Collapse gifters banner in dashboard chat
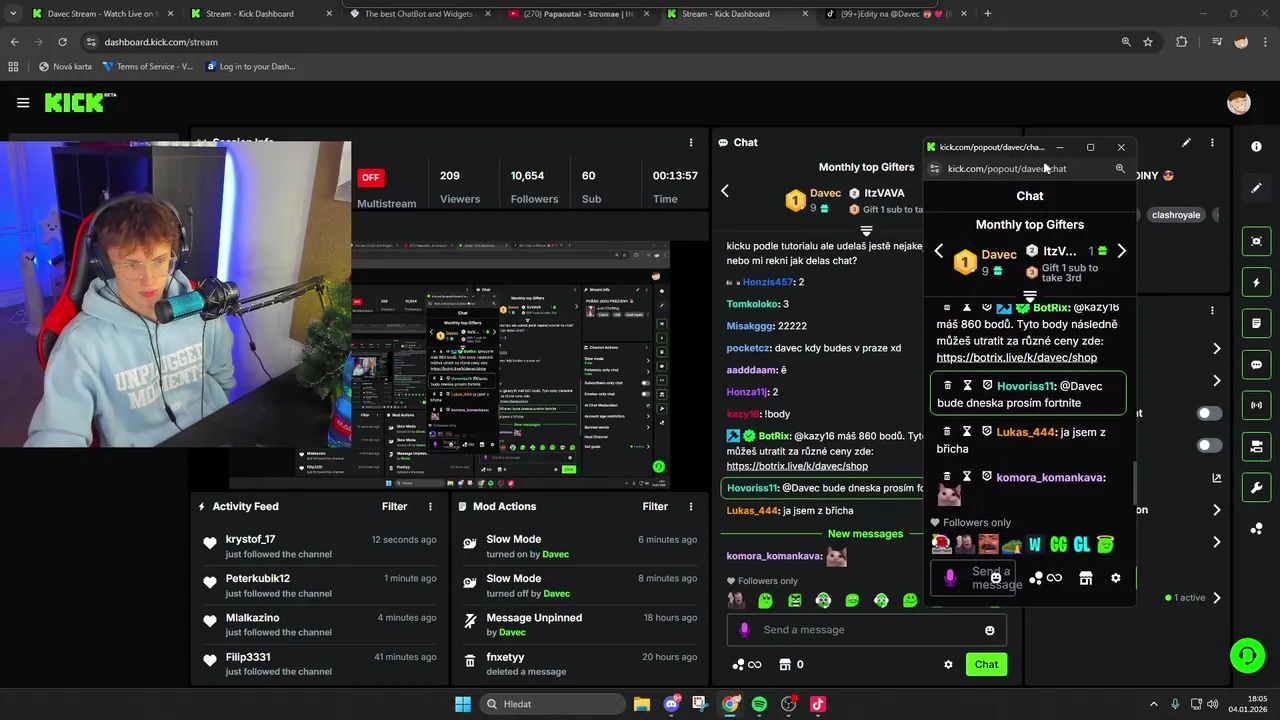1280x720 pixels. [x=866, y=230]
